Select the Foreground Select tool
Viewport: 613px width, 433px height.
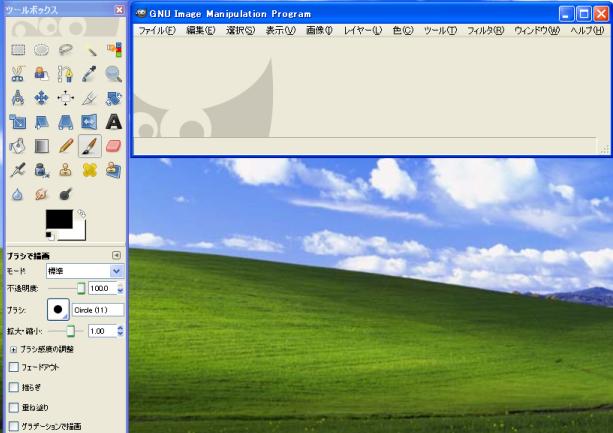click(x=41, y=74)
